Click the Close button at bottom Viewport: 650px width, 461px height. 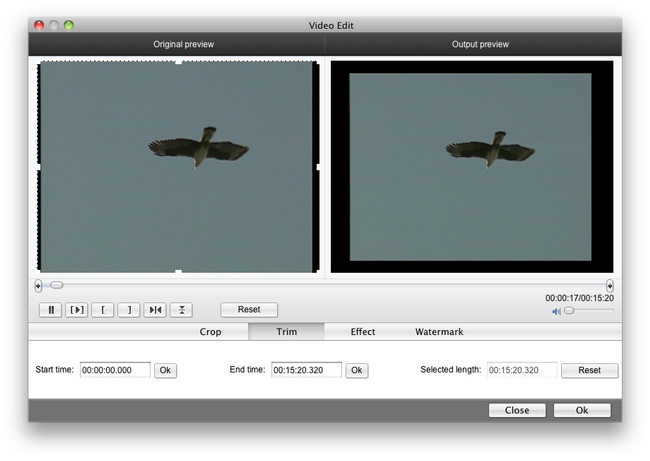517,410
